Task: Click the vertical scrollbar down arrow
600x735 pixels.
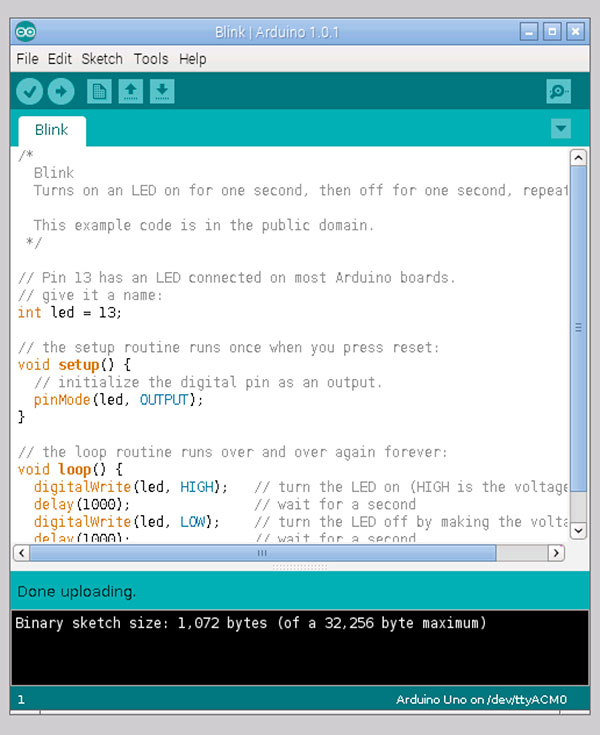Action: (x=578, y=531)
